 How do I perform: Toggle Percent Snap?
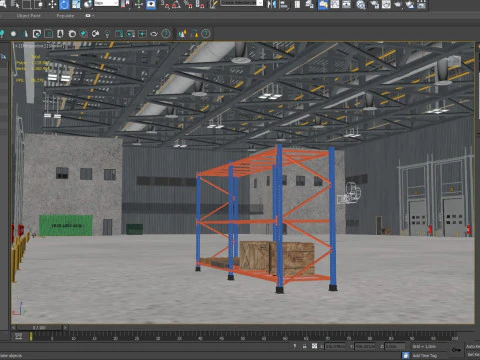pyautogui.click(x=188, y=4)
